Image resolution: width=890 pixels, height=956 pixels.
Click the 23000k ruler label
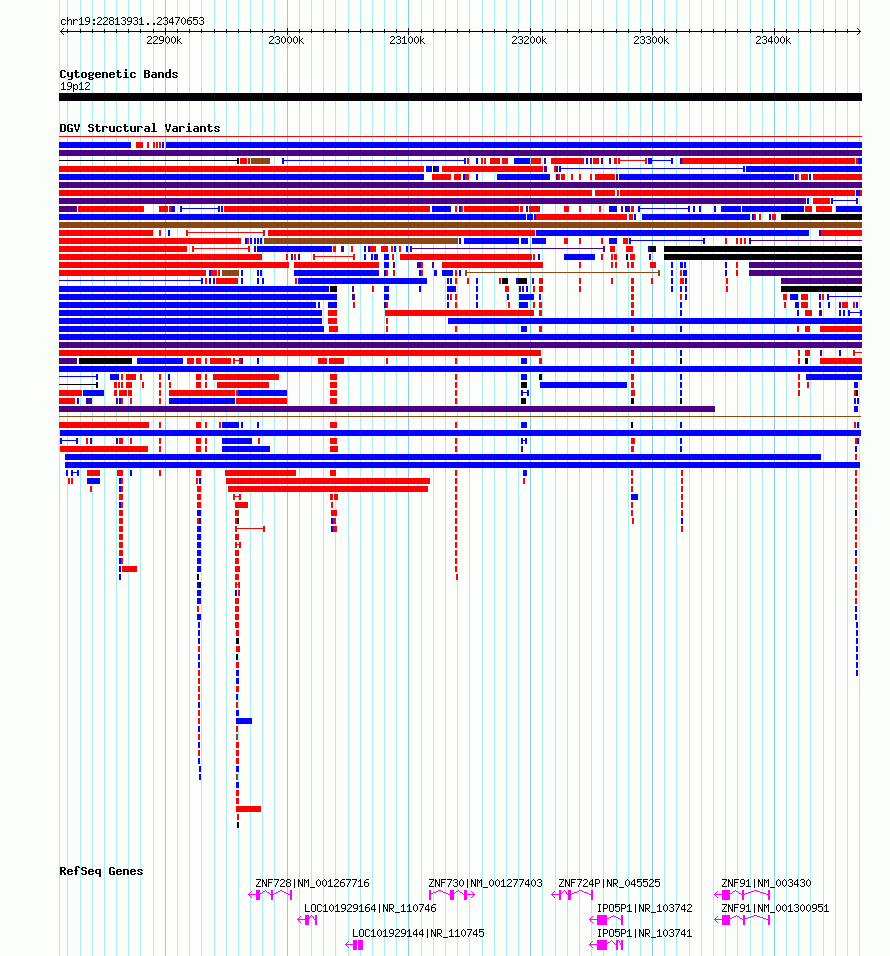(286, 40)
